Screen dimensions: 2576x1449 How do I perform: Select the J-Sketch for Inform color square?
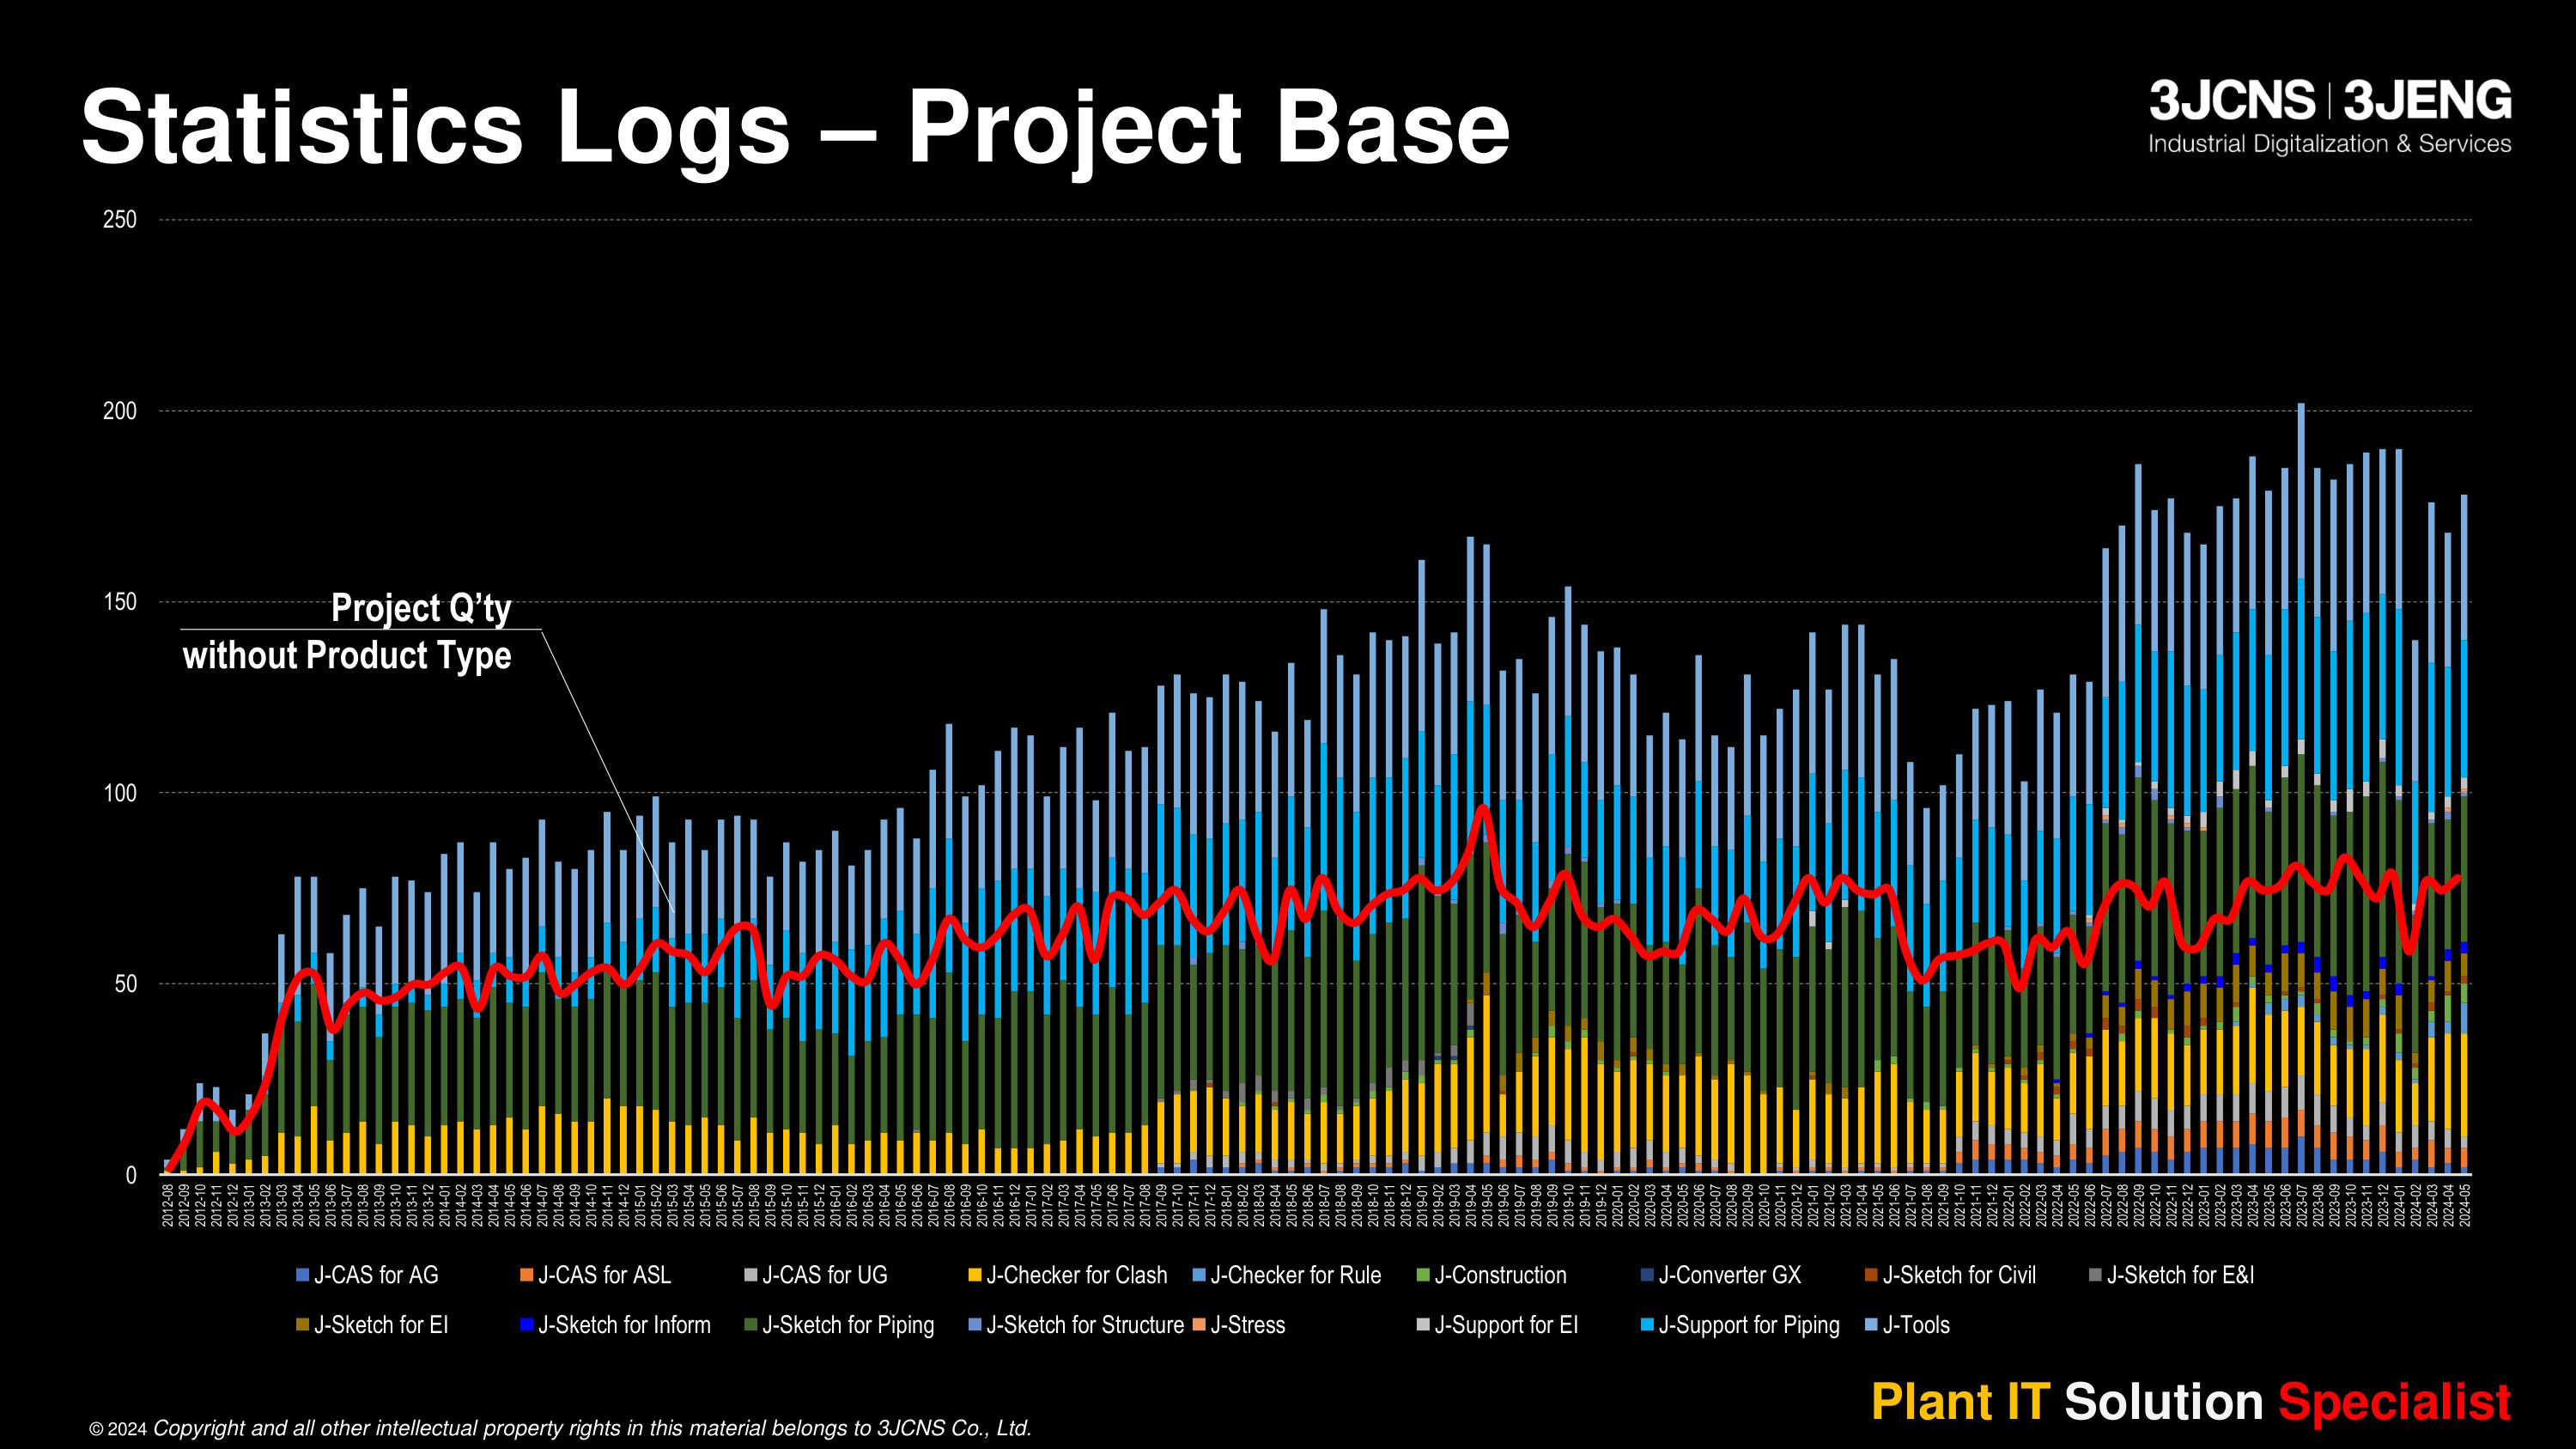click(x=526, y=1325)
